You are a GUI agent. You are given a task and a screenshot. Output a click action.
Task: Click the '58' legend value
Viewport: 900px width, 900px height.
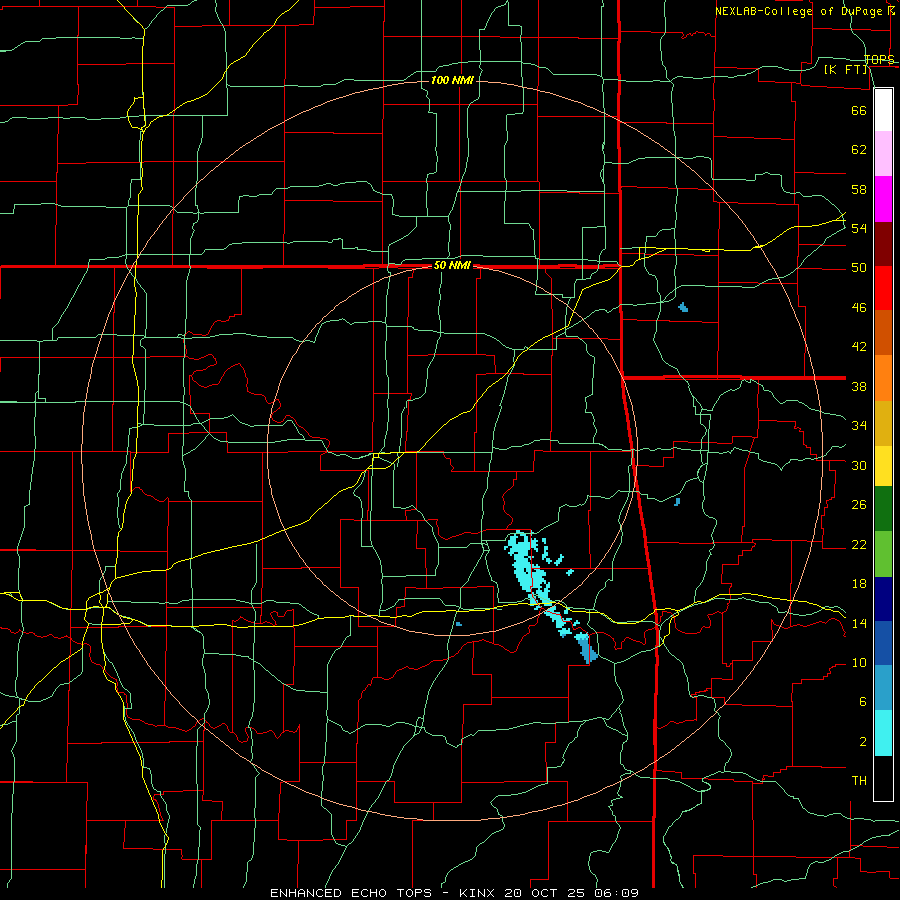point(859,189)
